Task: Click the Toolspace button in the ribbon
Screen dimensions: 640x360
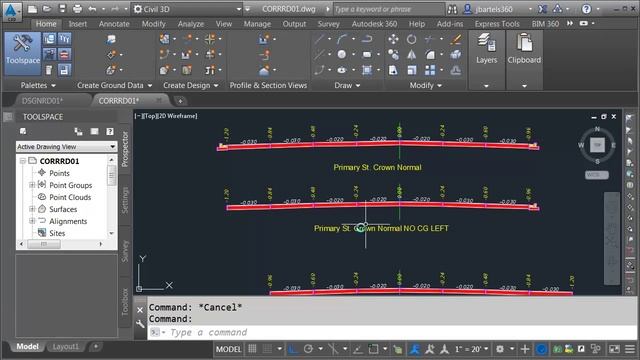Action: click(x=23, y=53)
